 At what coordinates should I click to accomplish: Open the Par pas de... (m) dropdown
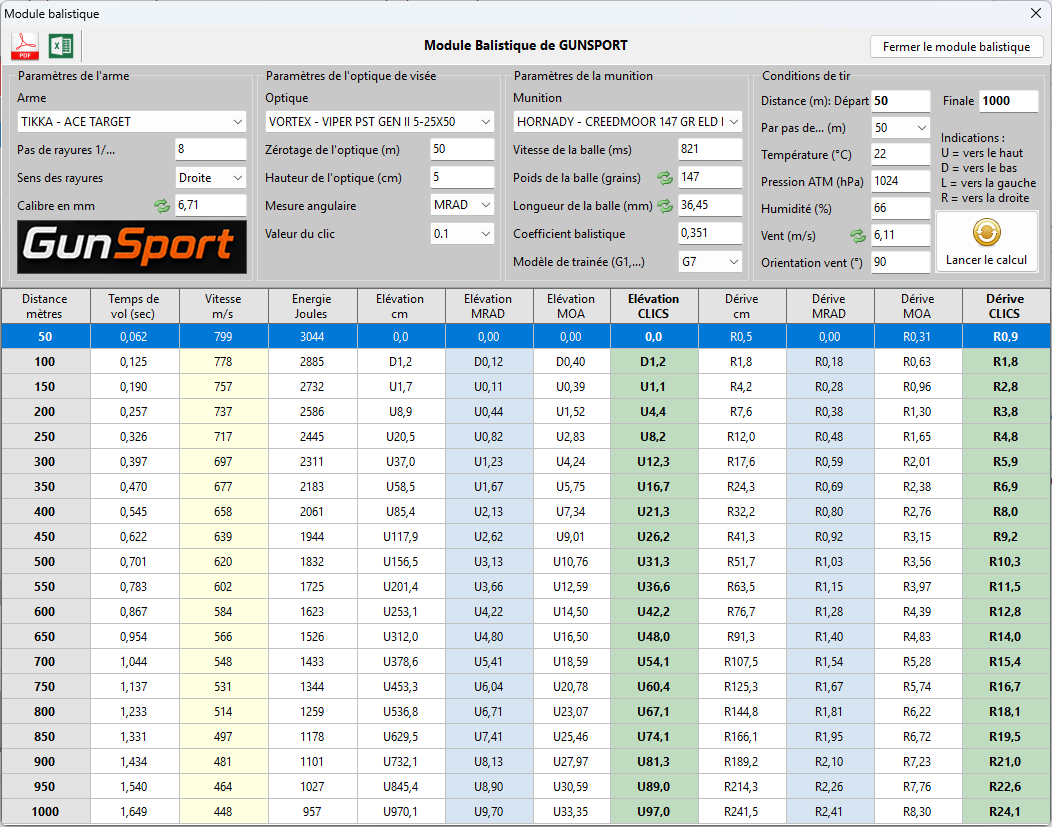click(x=900, y=127)
